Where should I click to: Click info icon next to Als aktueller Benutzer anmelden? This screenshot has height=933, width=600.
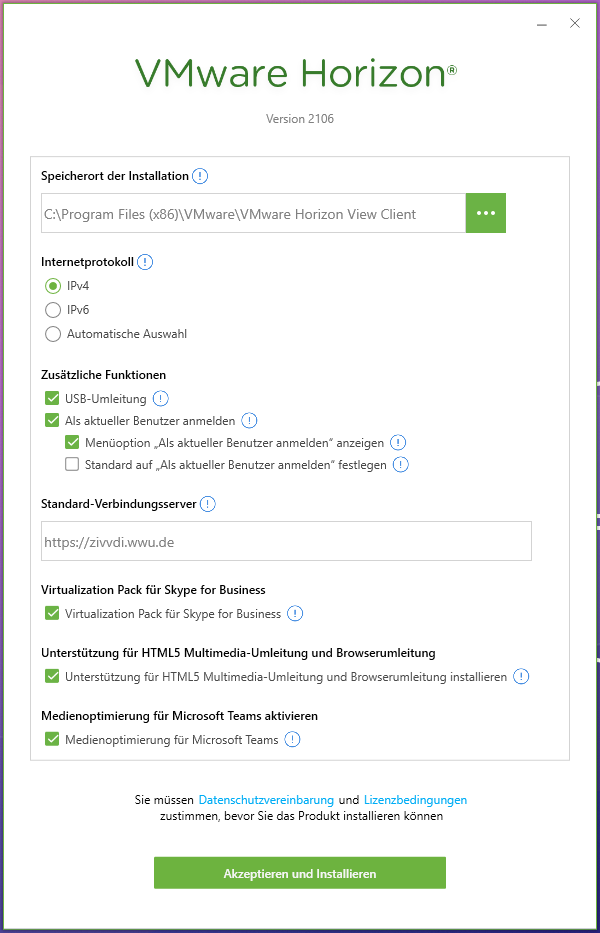[x=249, y=421]
